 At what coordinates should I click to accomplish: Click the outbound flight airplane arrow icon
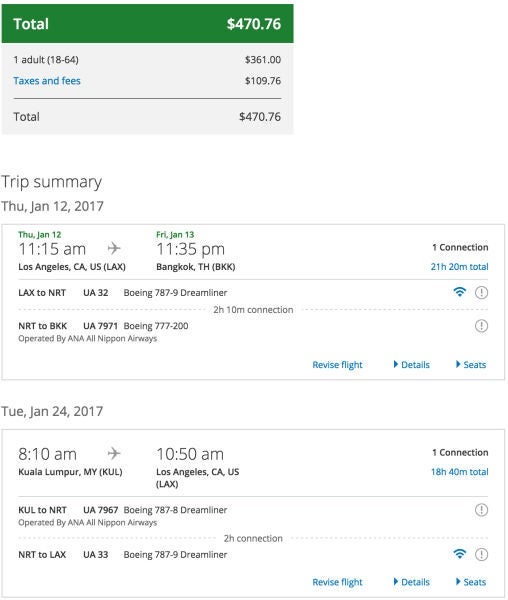pos(114,248)
